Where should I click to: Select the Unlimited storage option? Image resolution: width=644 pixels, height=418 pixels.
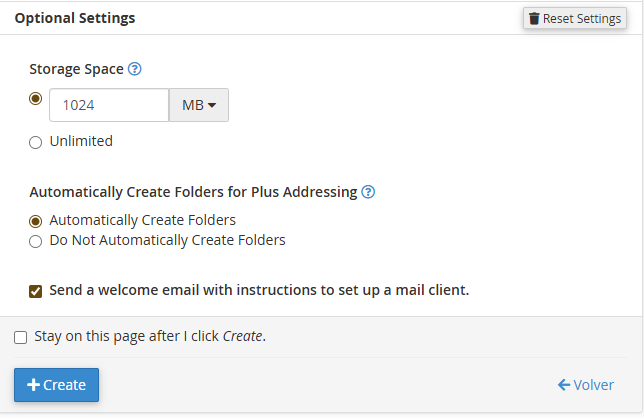click(36, 142)
